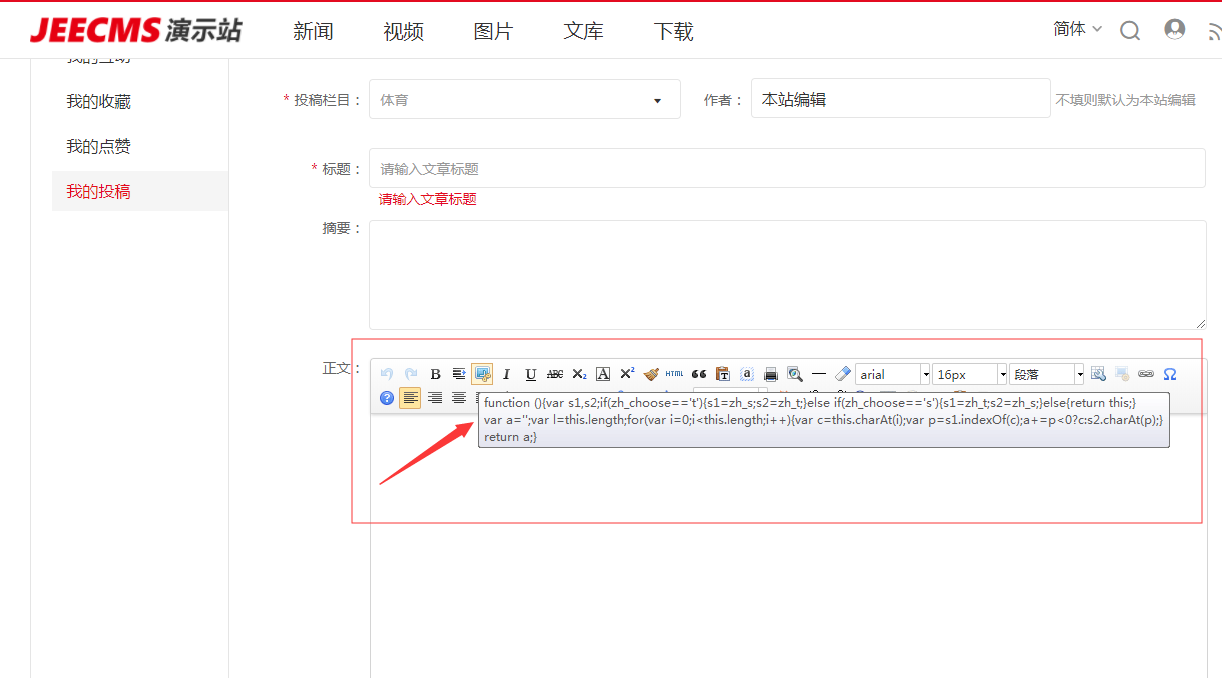
Task: Apply subscript formatting
Action: [579, 374]
